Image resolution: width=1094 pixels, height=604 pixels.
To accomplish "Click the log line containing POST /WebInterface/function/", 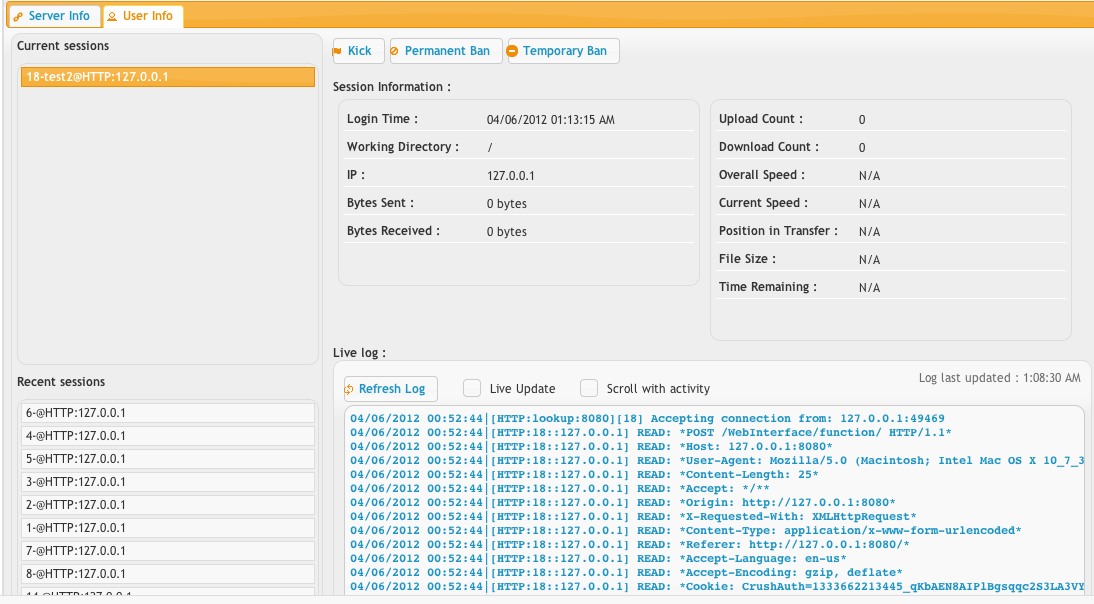I will (651, 432).
